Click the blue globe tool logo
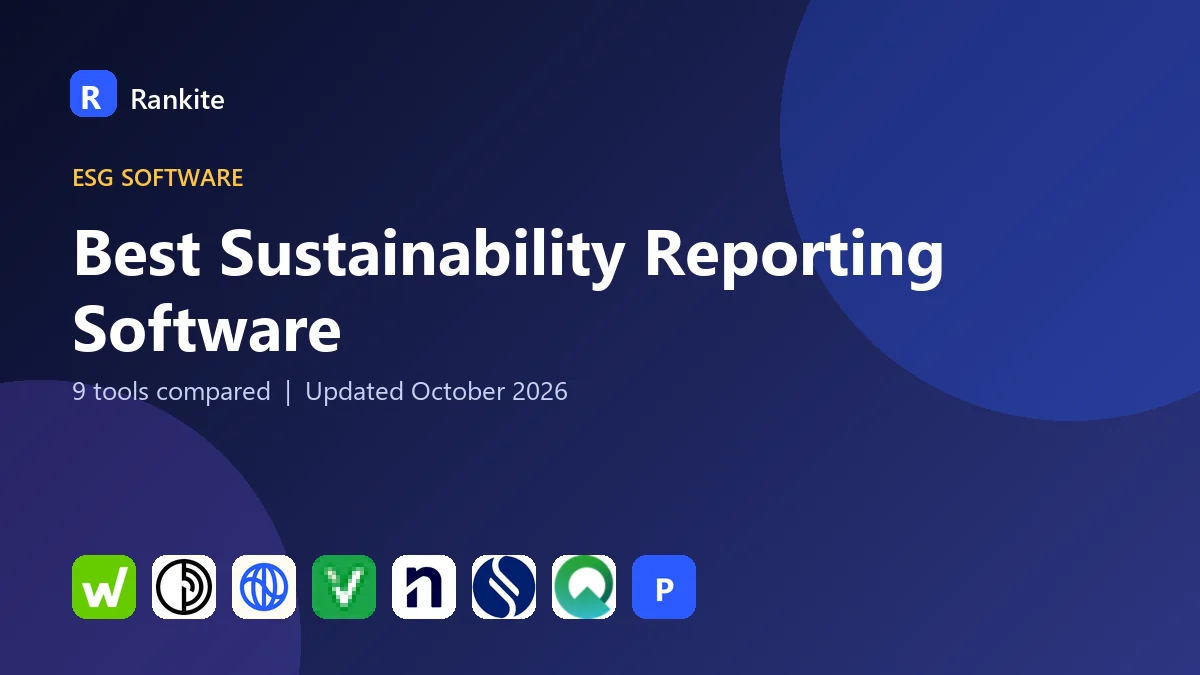This screenshot has width=1200, height=675. [x=264, y=587]
